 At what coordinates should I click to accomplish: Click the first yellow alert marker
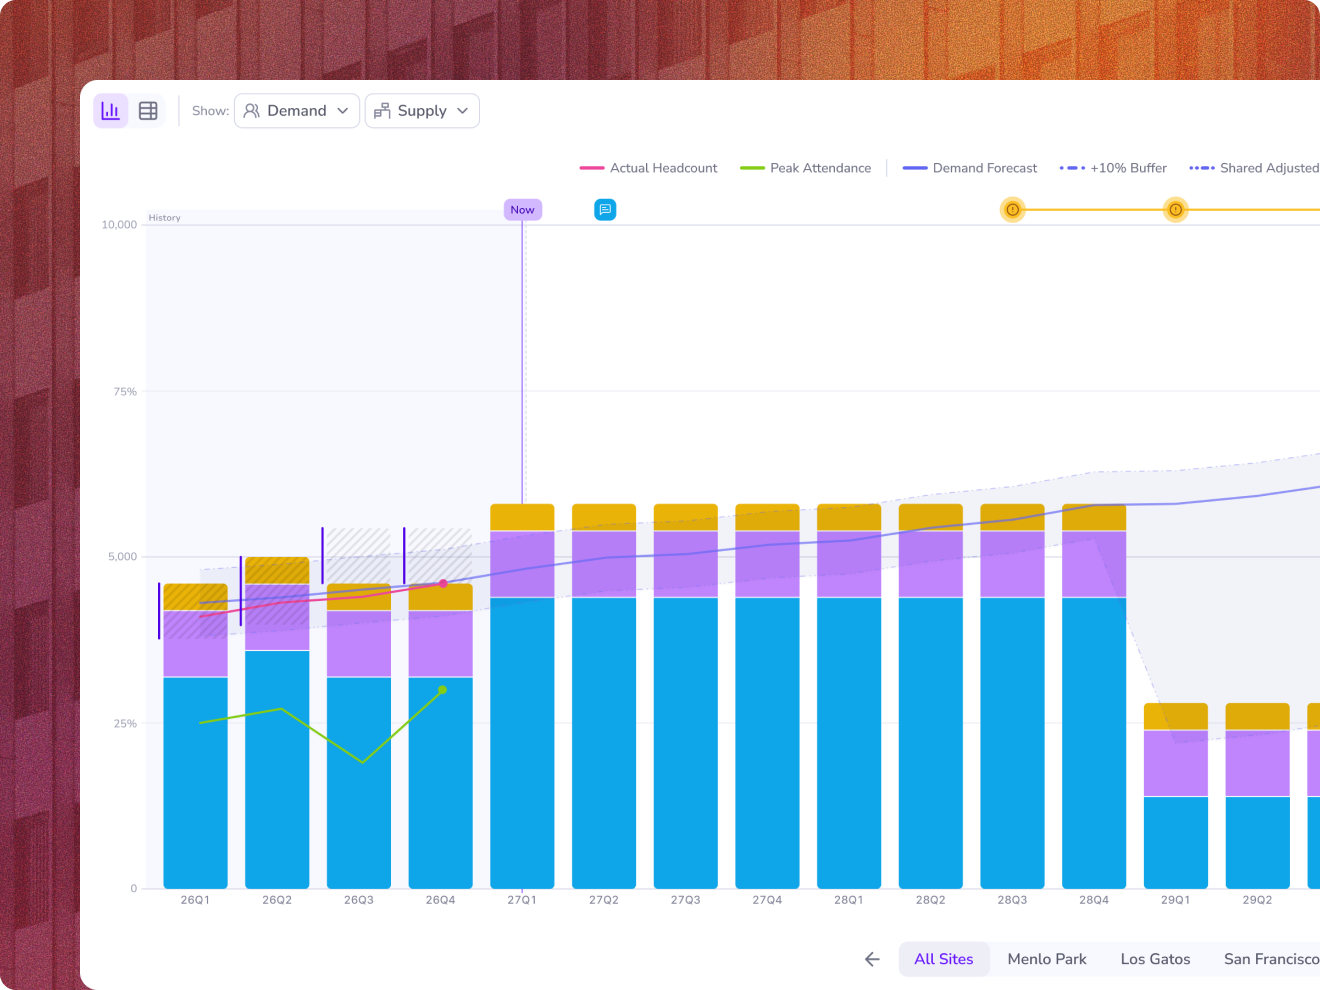[x=1013, y=210]
